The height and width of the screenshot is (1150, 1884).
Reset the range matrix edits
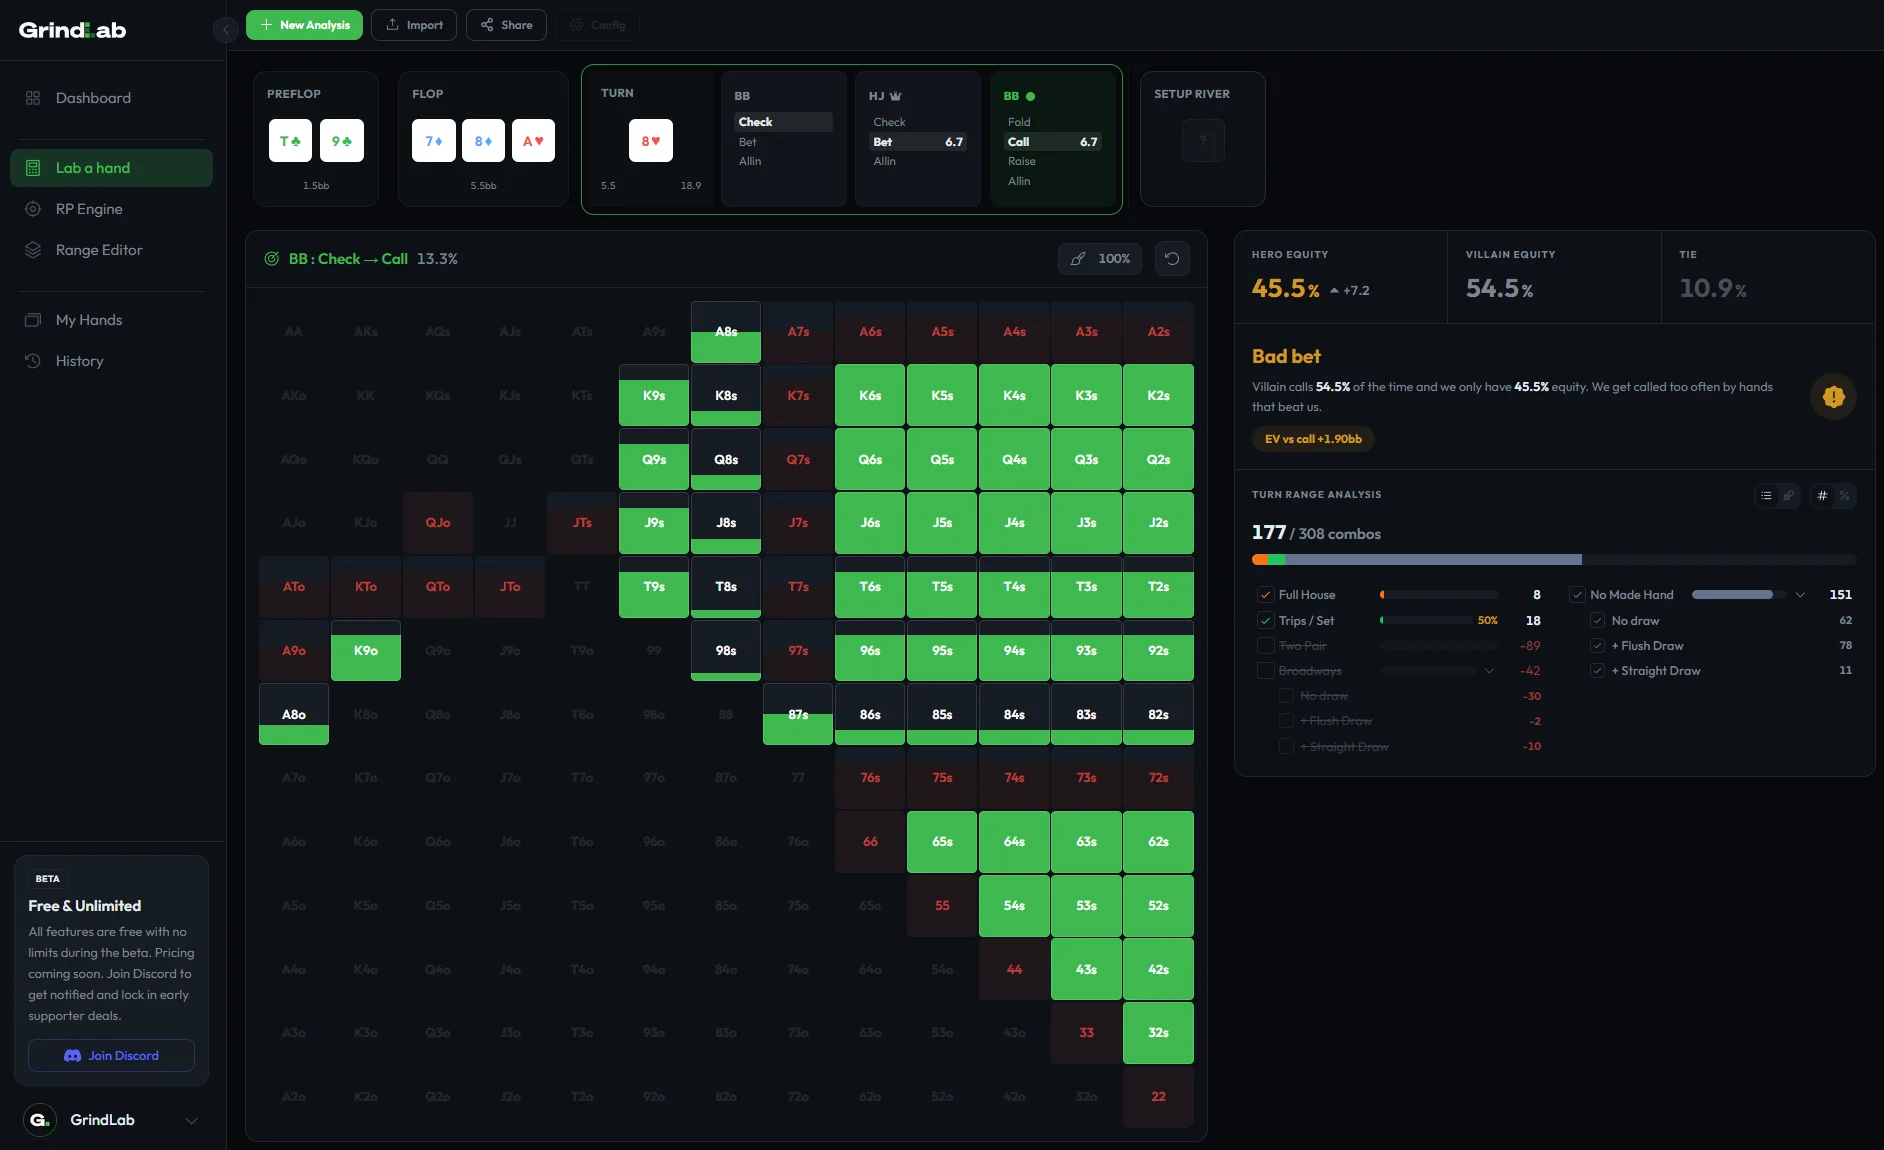1171,258
